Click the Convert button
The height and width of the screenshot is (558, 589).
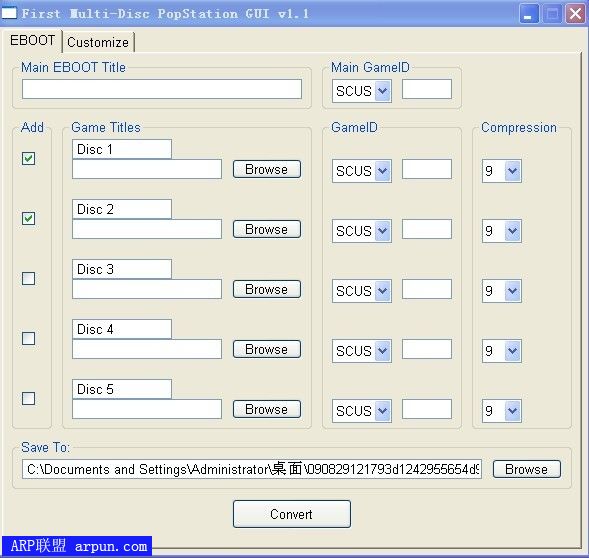click(292, 514)
